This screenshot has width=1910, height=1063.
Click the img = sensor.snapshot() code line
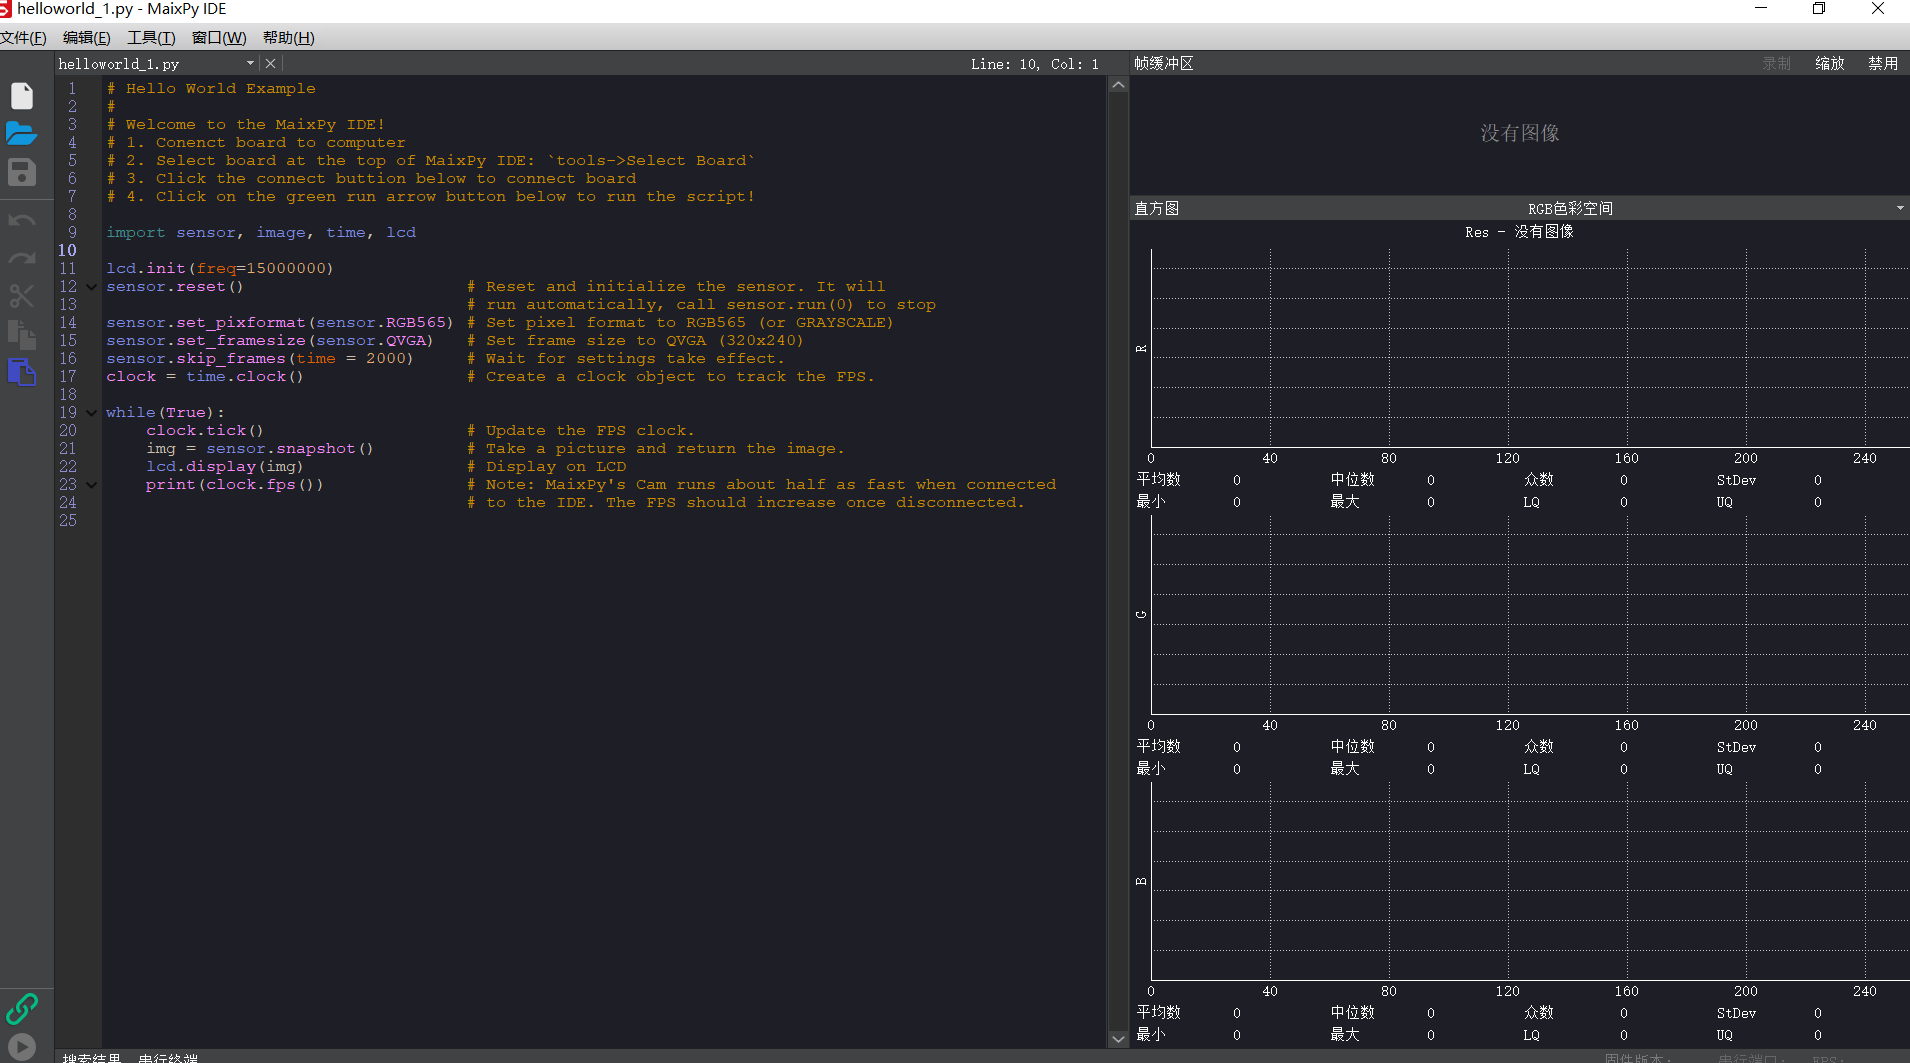tap(260, 449)
